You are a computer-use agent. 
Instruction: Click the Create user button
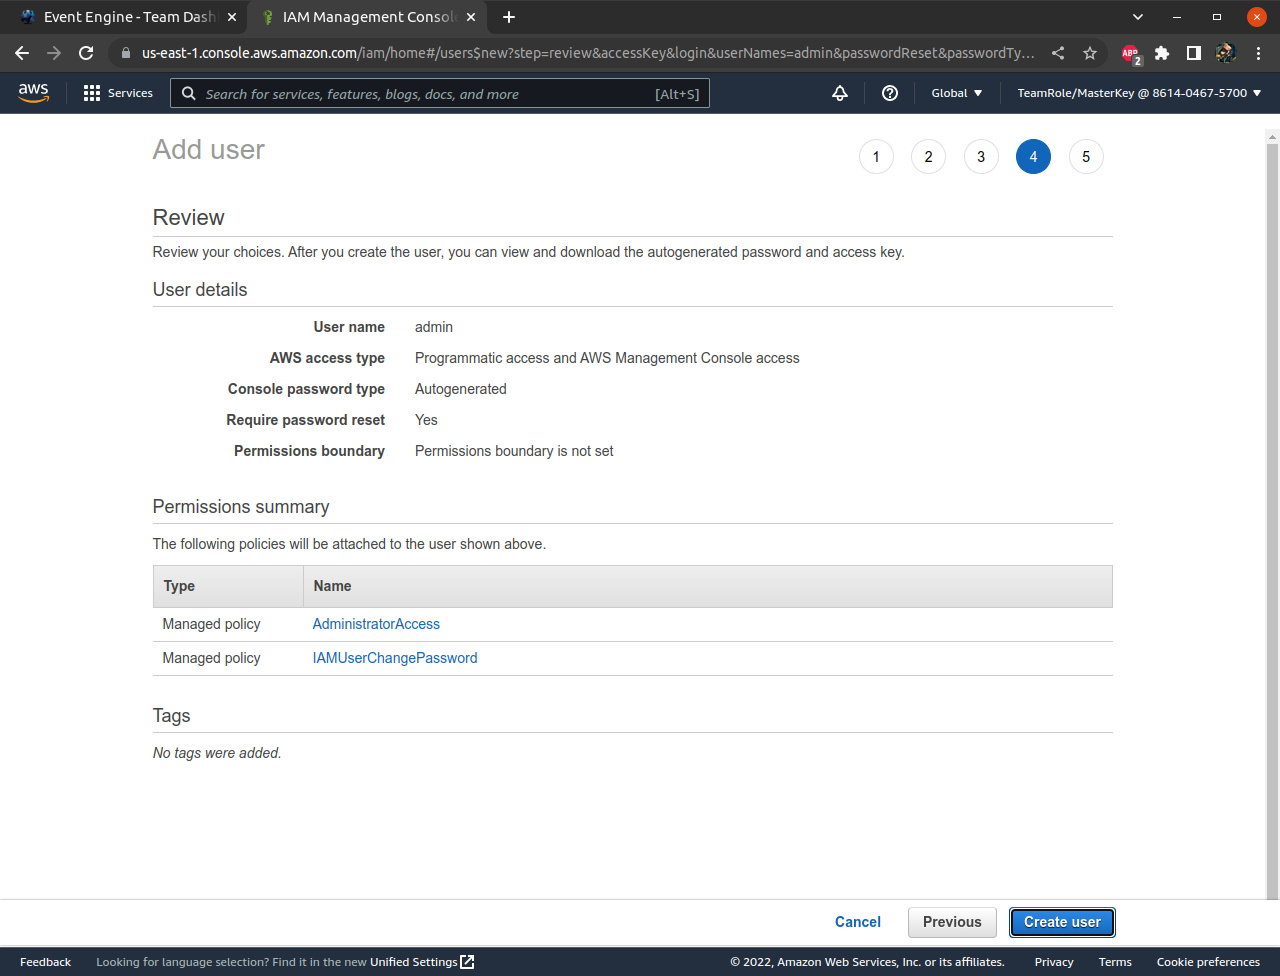[x=1062, y=922]
